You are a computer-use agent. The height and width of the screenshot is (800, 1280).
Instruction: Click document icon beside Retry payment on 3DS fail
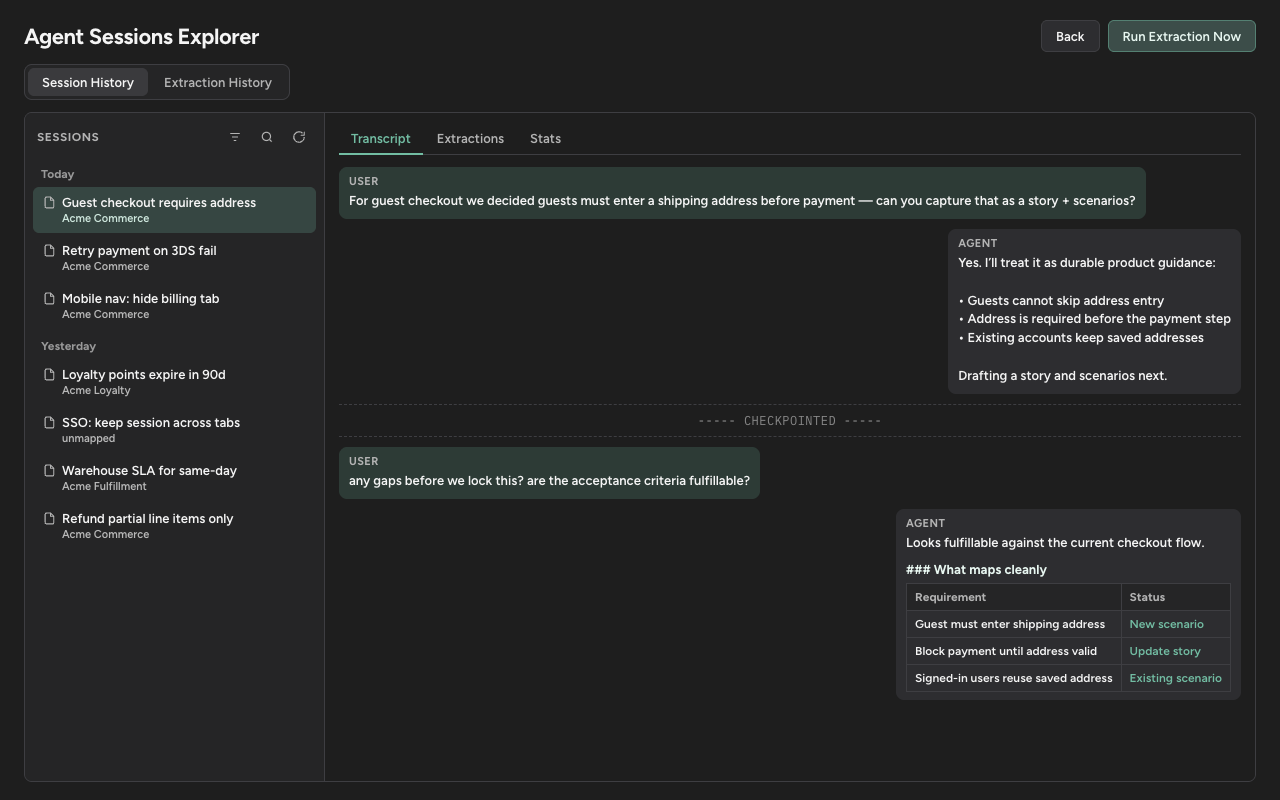tap(49, 251)
